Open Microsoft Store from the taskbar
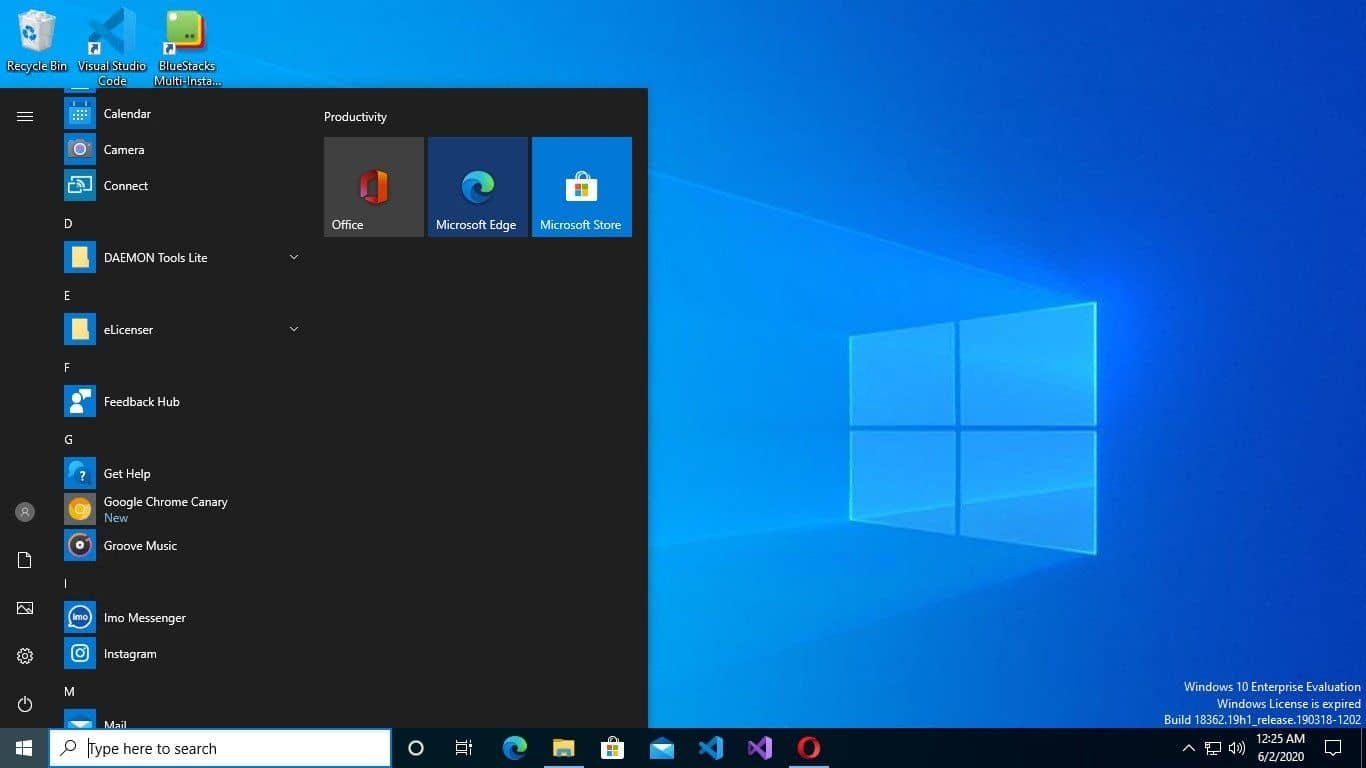The width and height of the screenshot is (1366, 768). (x=613, y=748)
